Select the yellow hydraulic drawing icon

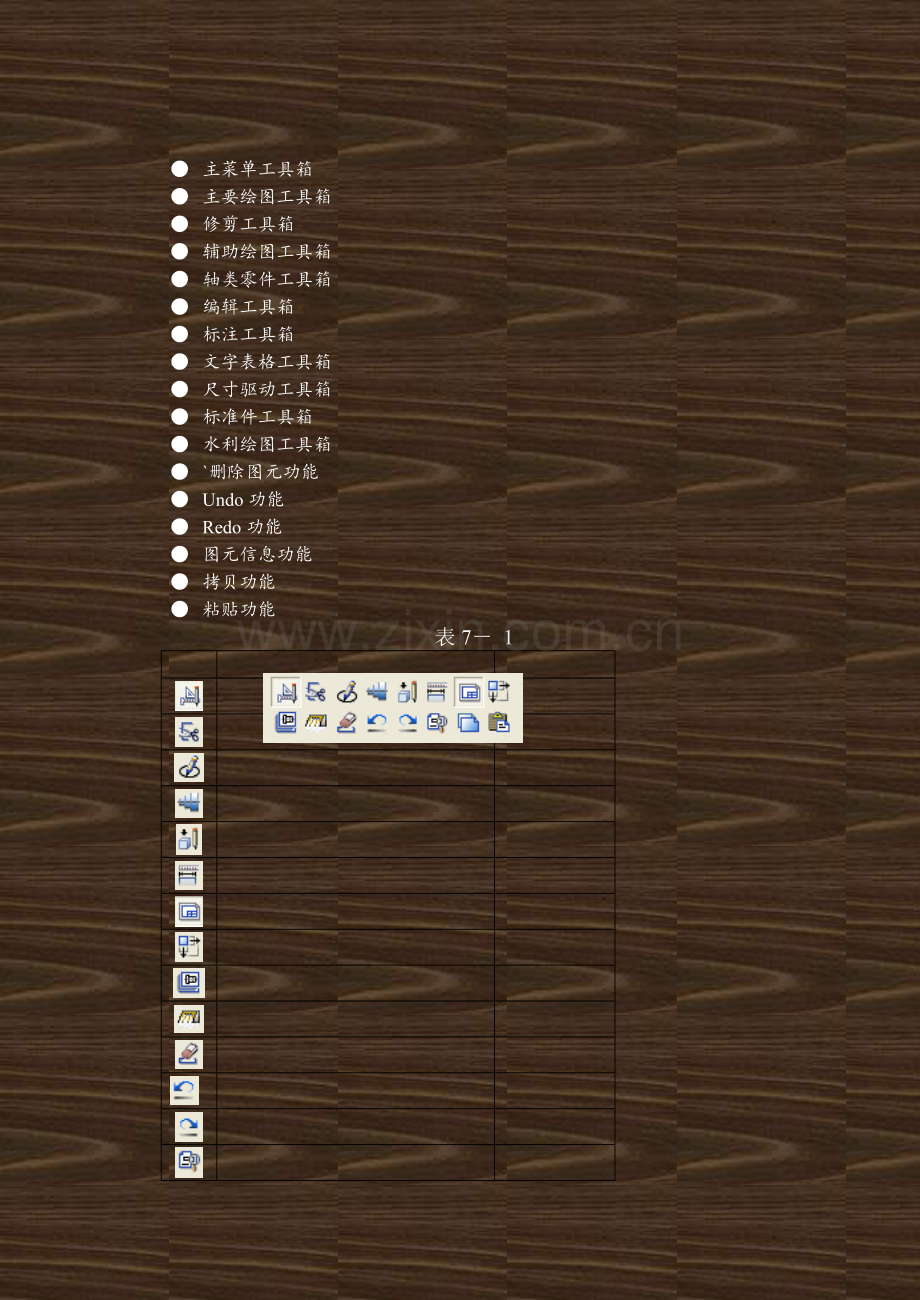click(x=317, y=722)
